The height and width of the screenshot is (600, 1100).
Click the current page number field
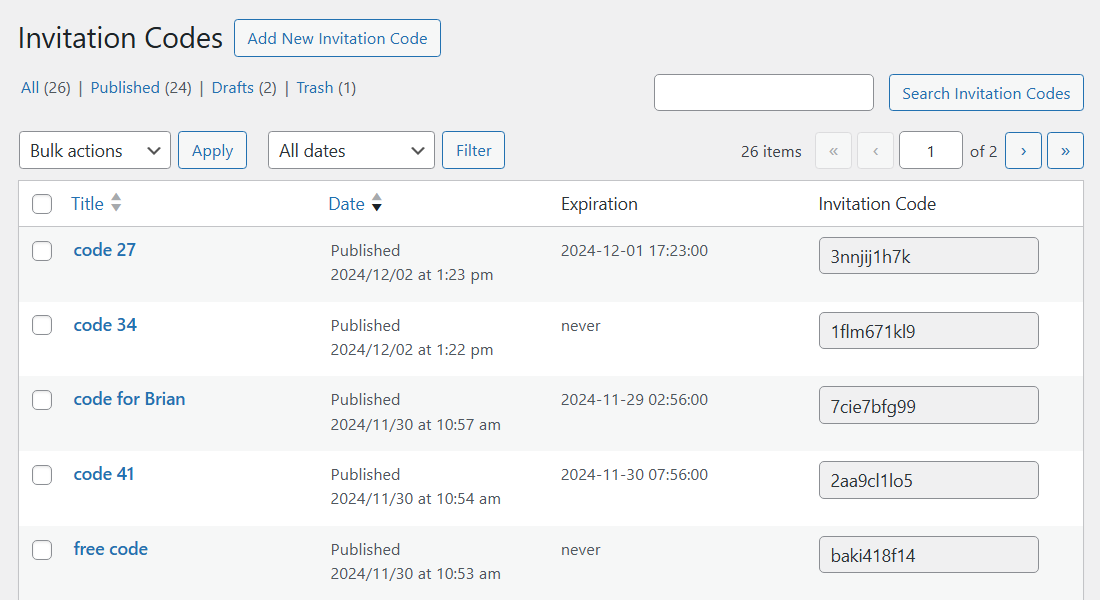pyautogui.click(x=930, y=150)
